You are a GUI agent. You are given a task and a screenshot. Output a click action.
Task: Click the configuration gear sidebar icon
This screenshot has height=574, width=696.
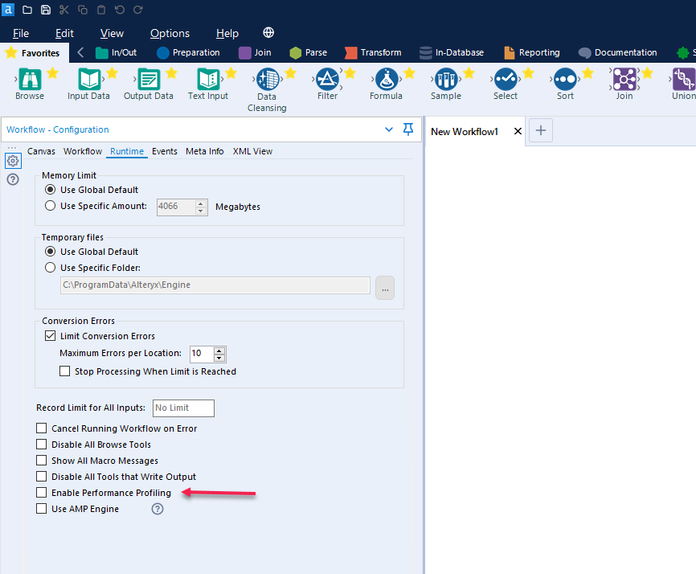click(13, 161)
